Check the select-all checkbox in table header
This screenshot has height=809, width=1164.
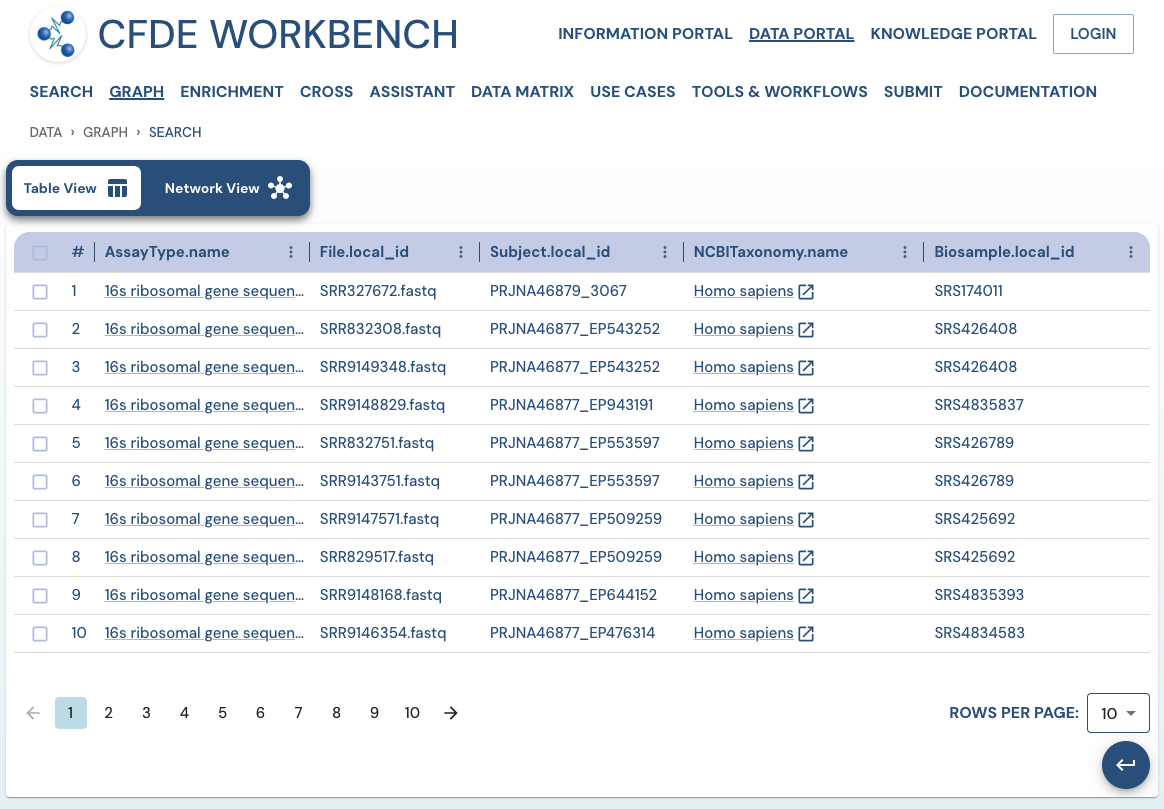click(40, 252)
